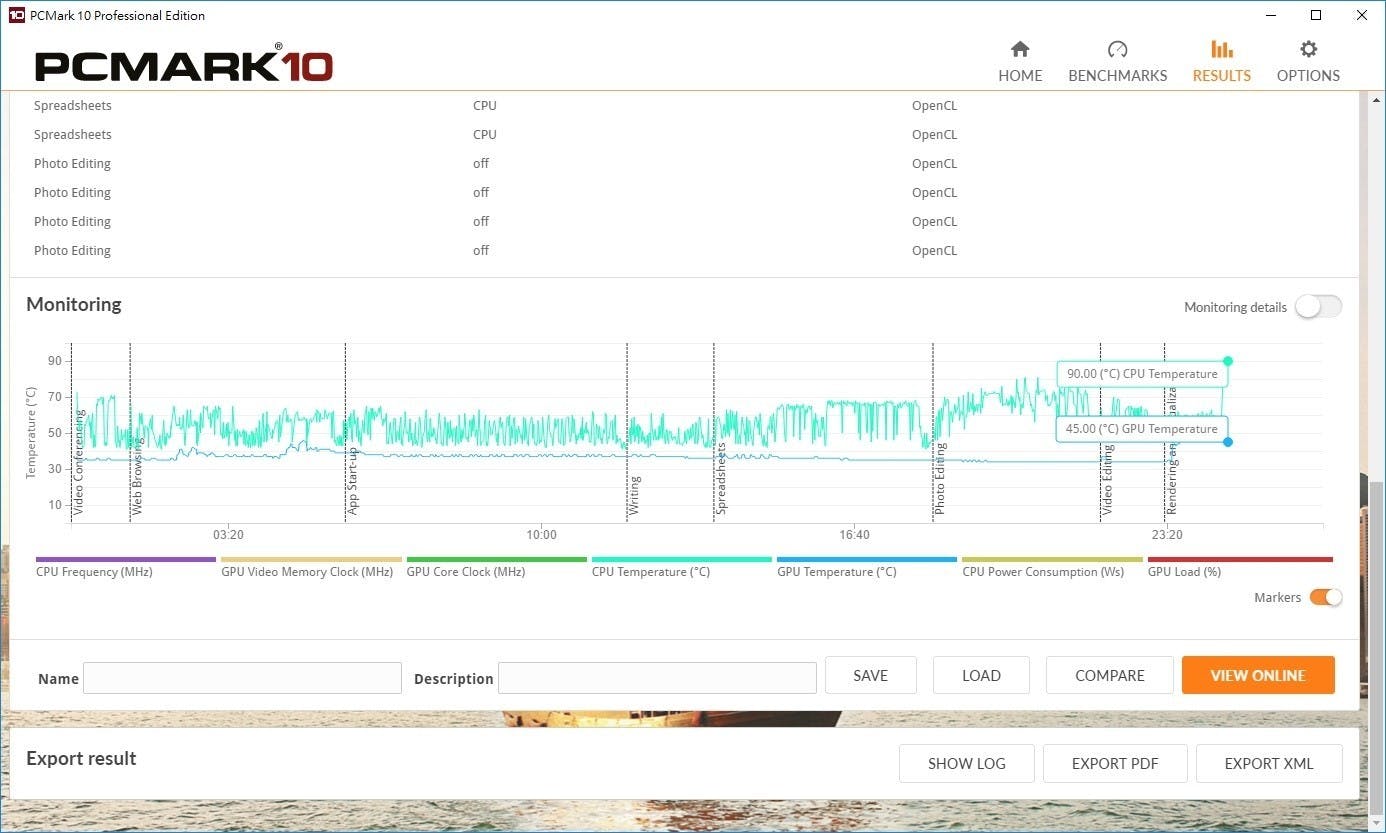Viewport: 1386px width, 833px height.
Task: Click the View Online button
Action: 1257,675
